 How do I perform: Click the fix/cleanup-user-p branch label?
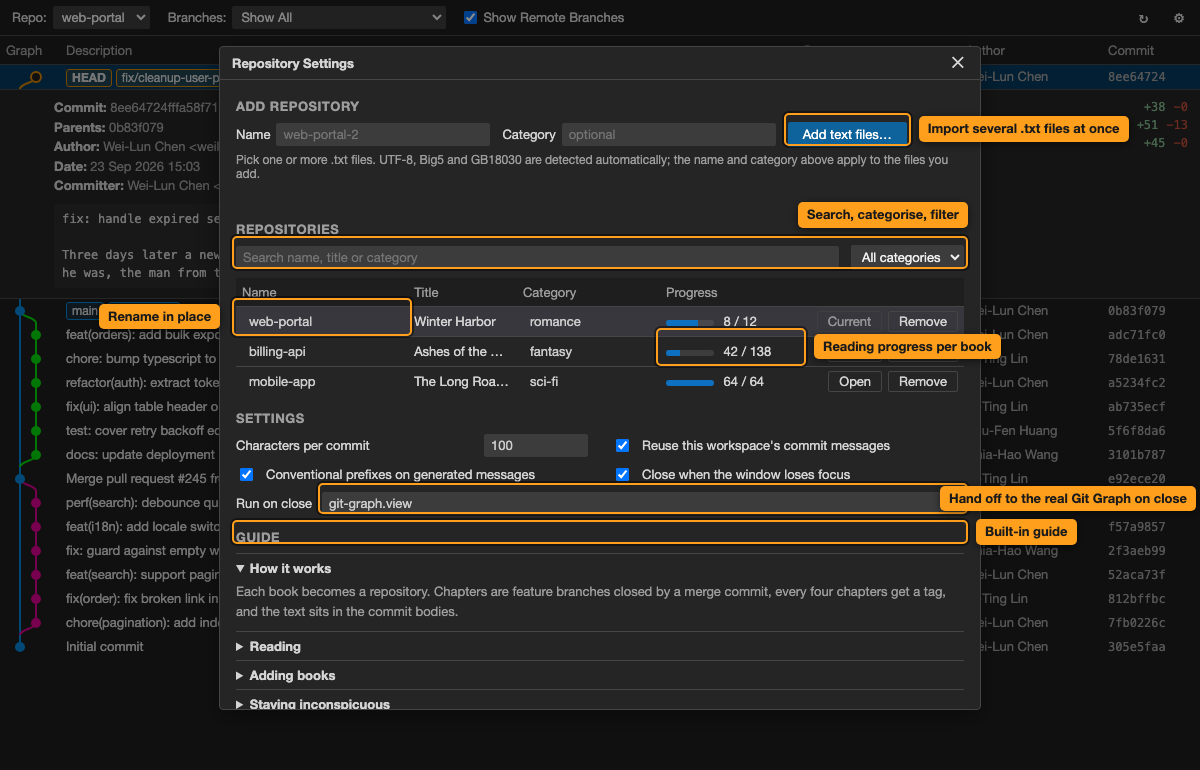pos(168,77)
